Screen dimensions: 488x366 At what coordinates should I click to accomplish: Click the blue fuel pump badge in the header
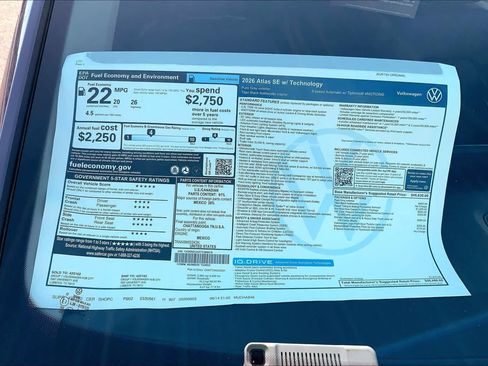(191, 78)
